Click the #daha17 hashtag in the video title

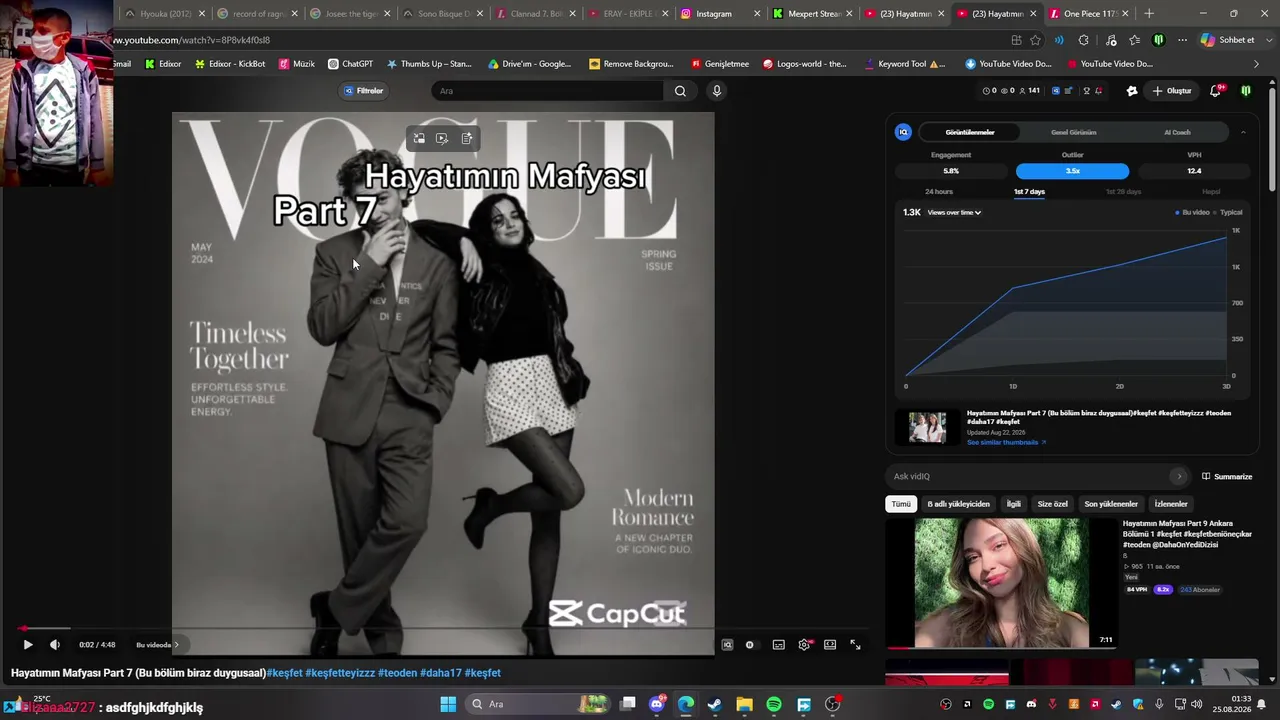tap(441, 673)
